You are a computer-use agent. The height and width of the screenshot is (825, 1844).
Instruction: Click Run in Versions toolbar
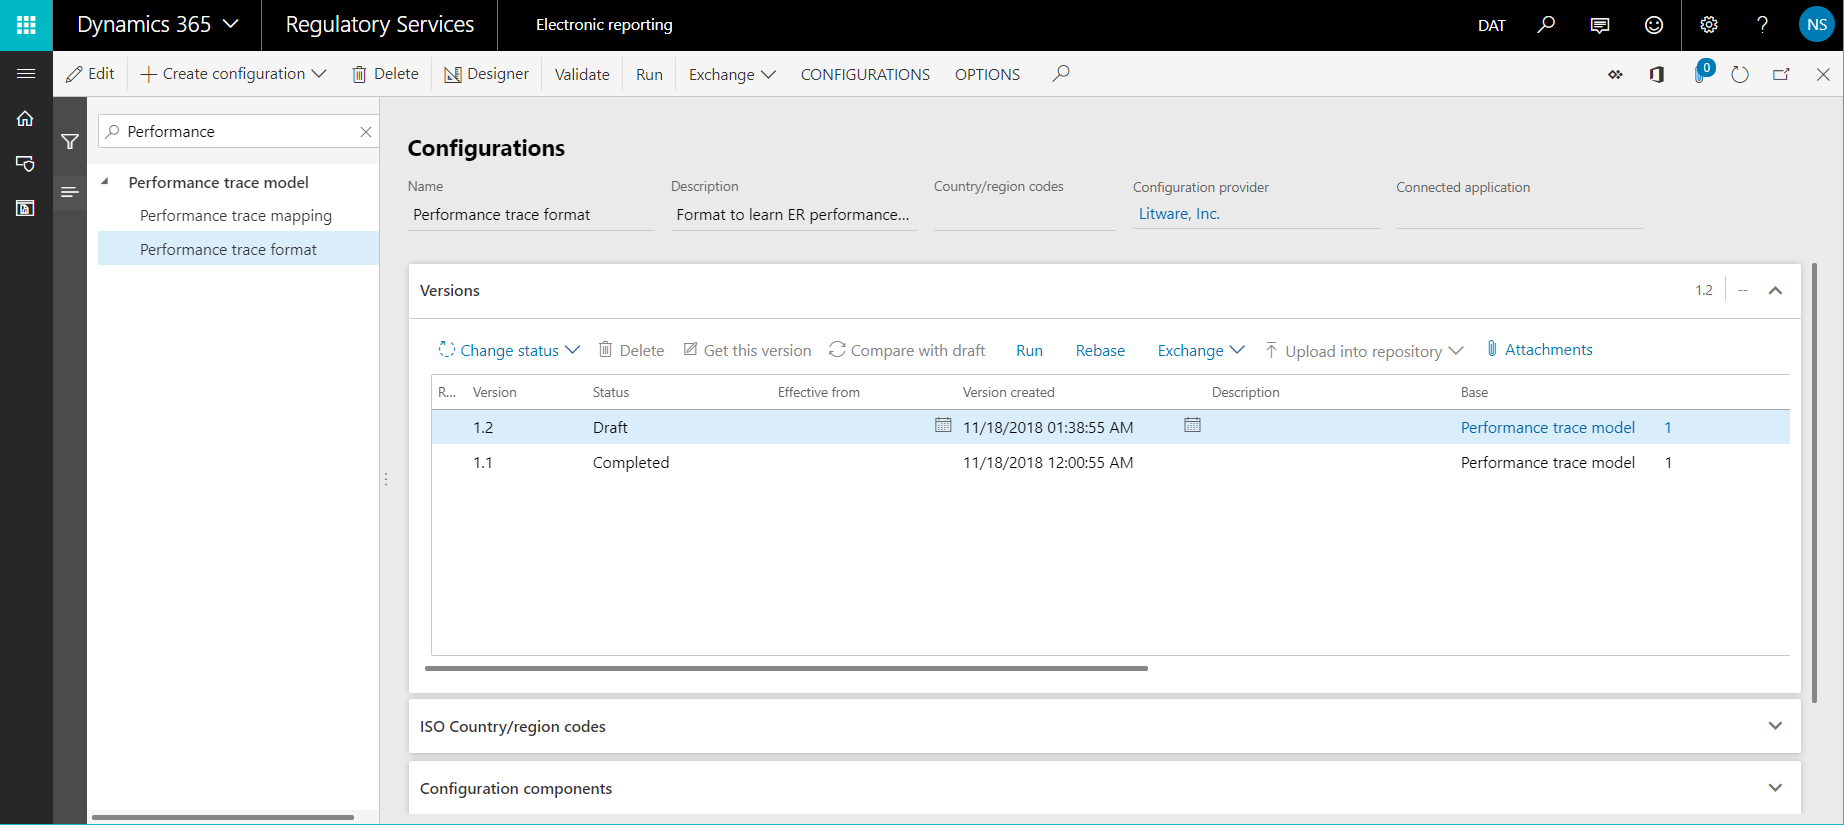tap(1029, 350)
